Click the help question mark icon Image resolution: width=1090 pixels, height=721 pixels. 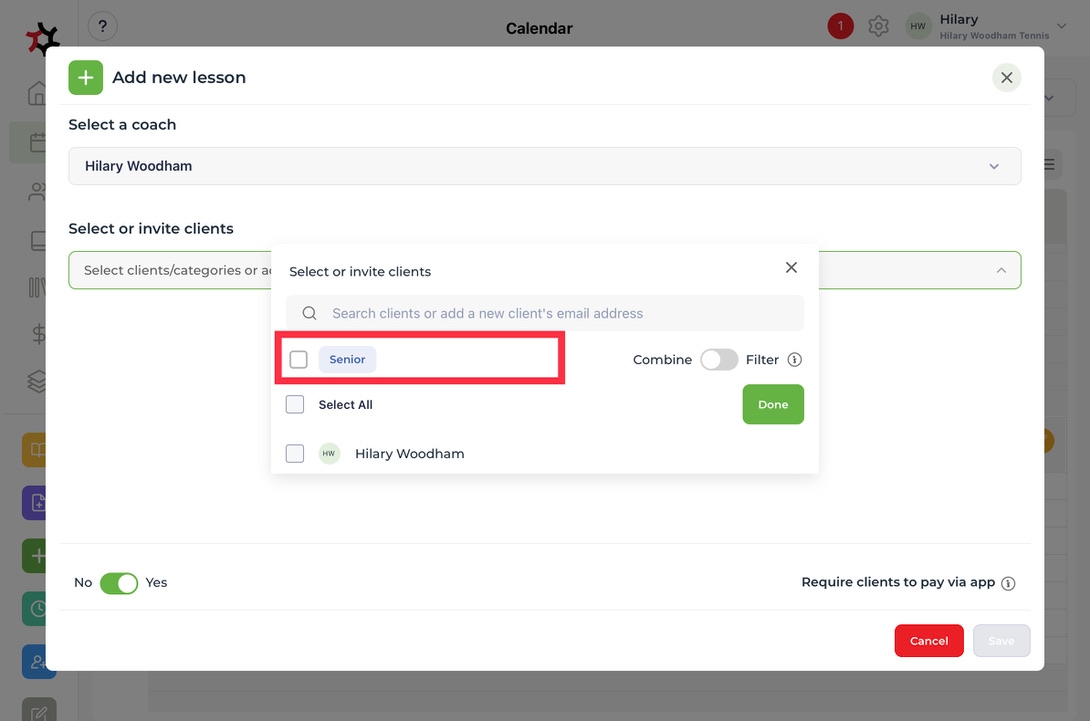coord(102,27)
